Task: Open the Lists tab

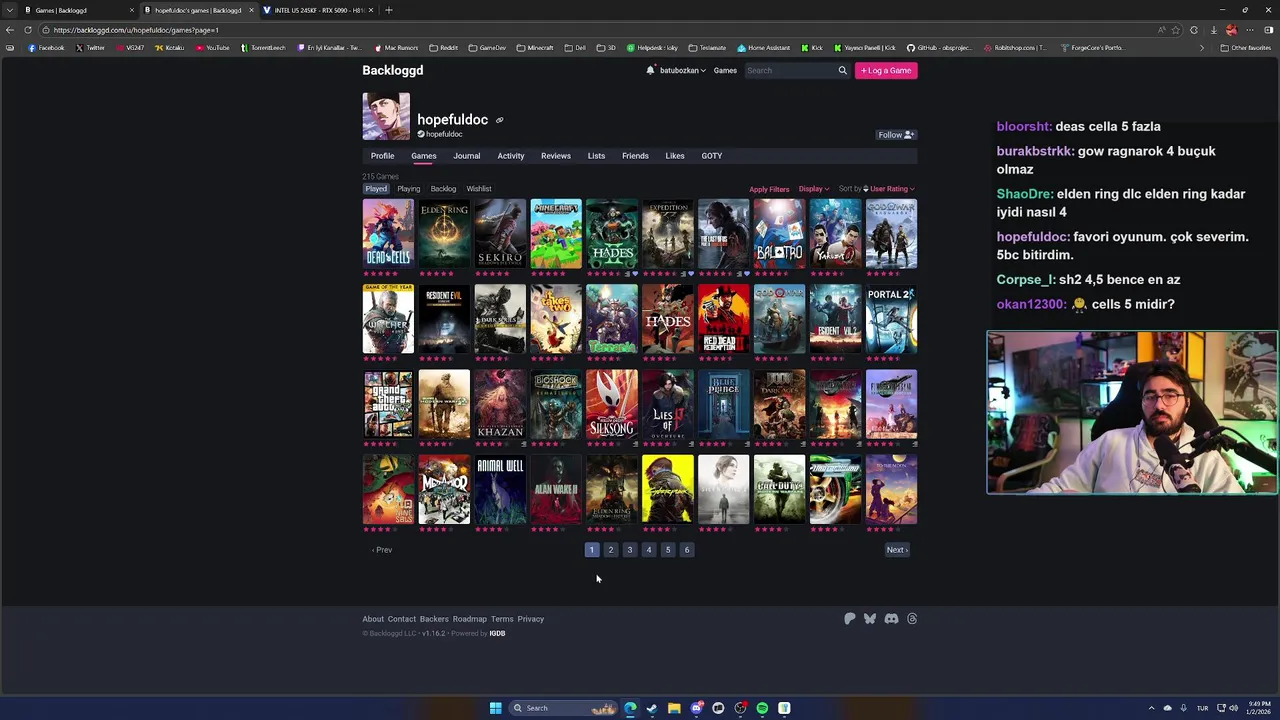Action: coord(596,156)
